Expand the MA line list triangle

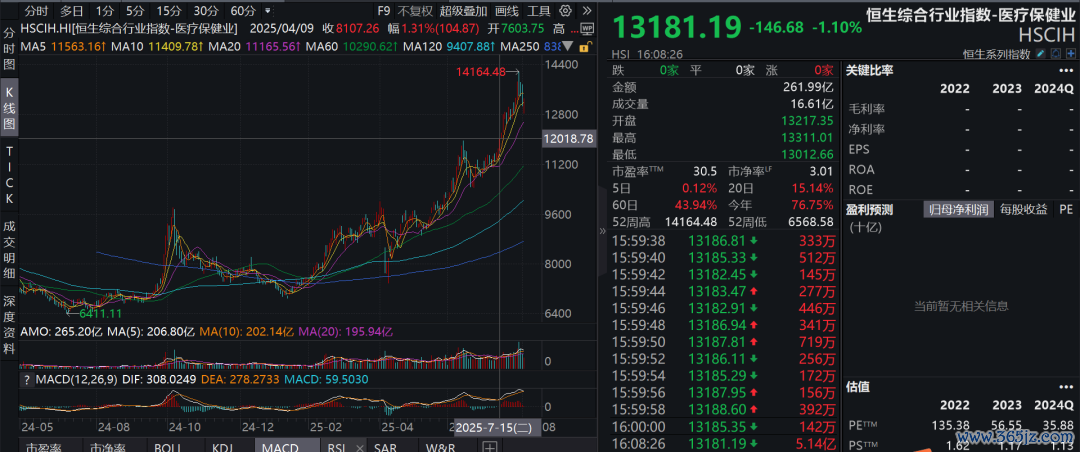click(567, 47)
